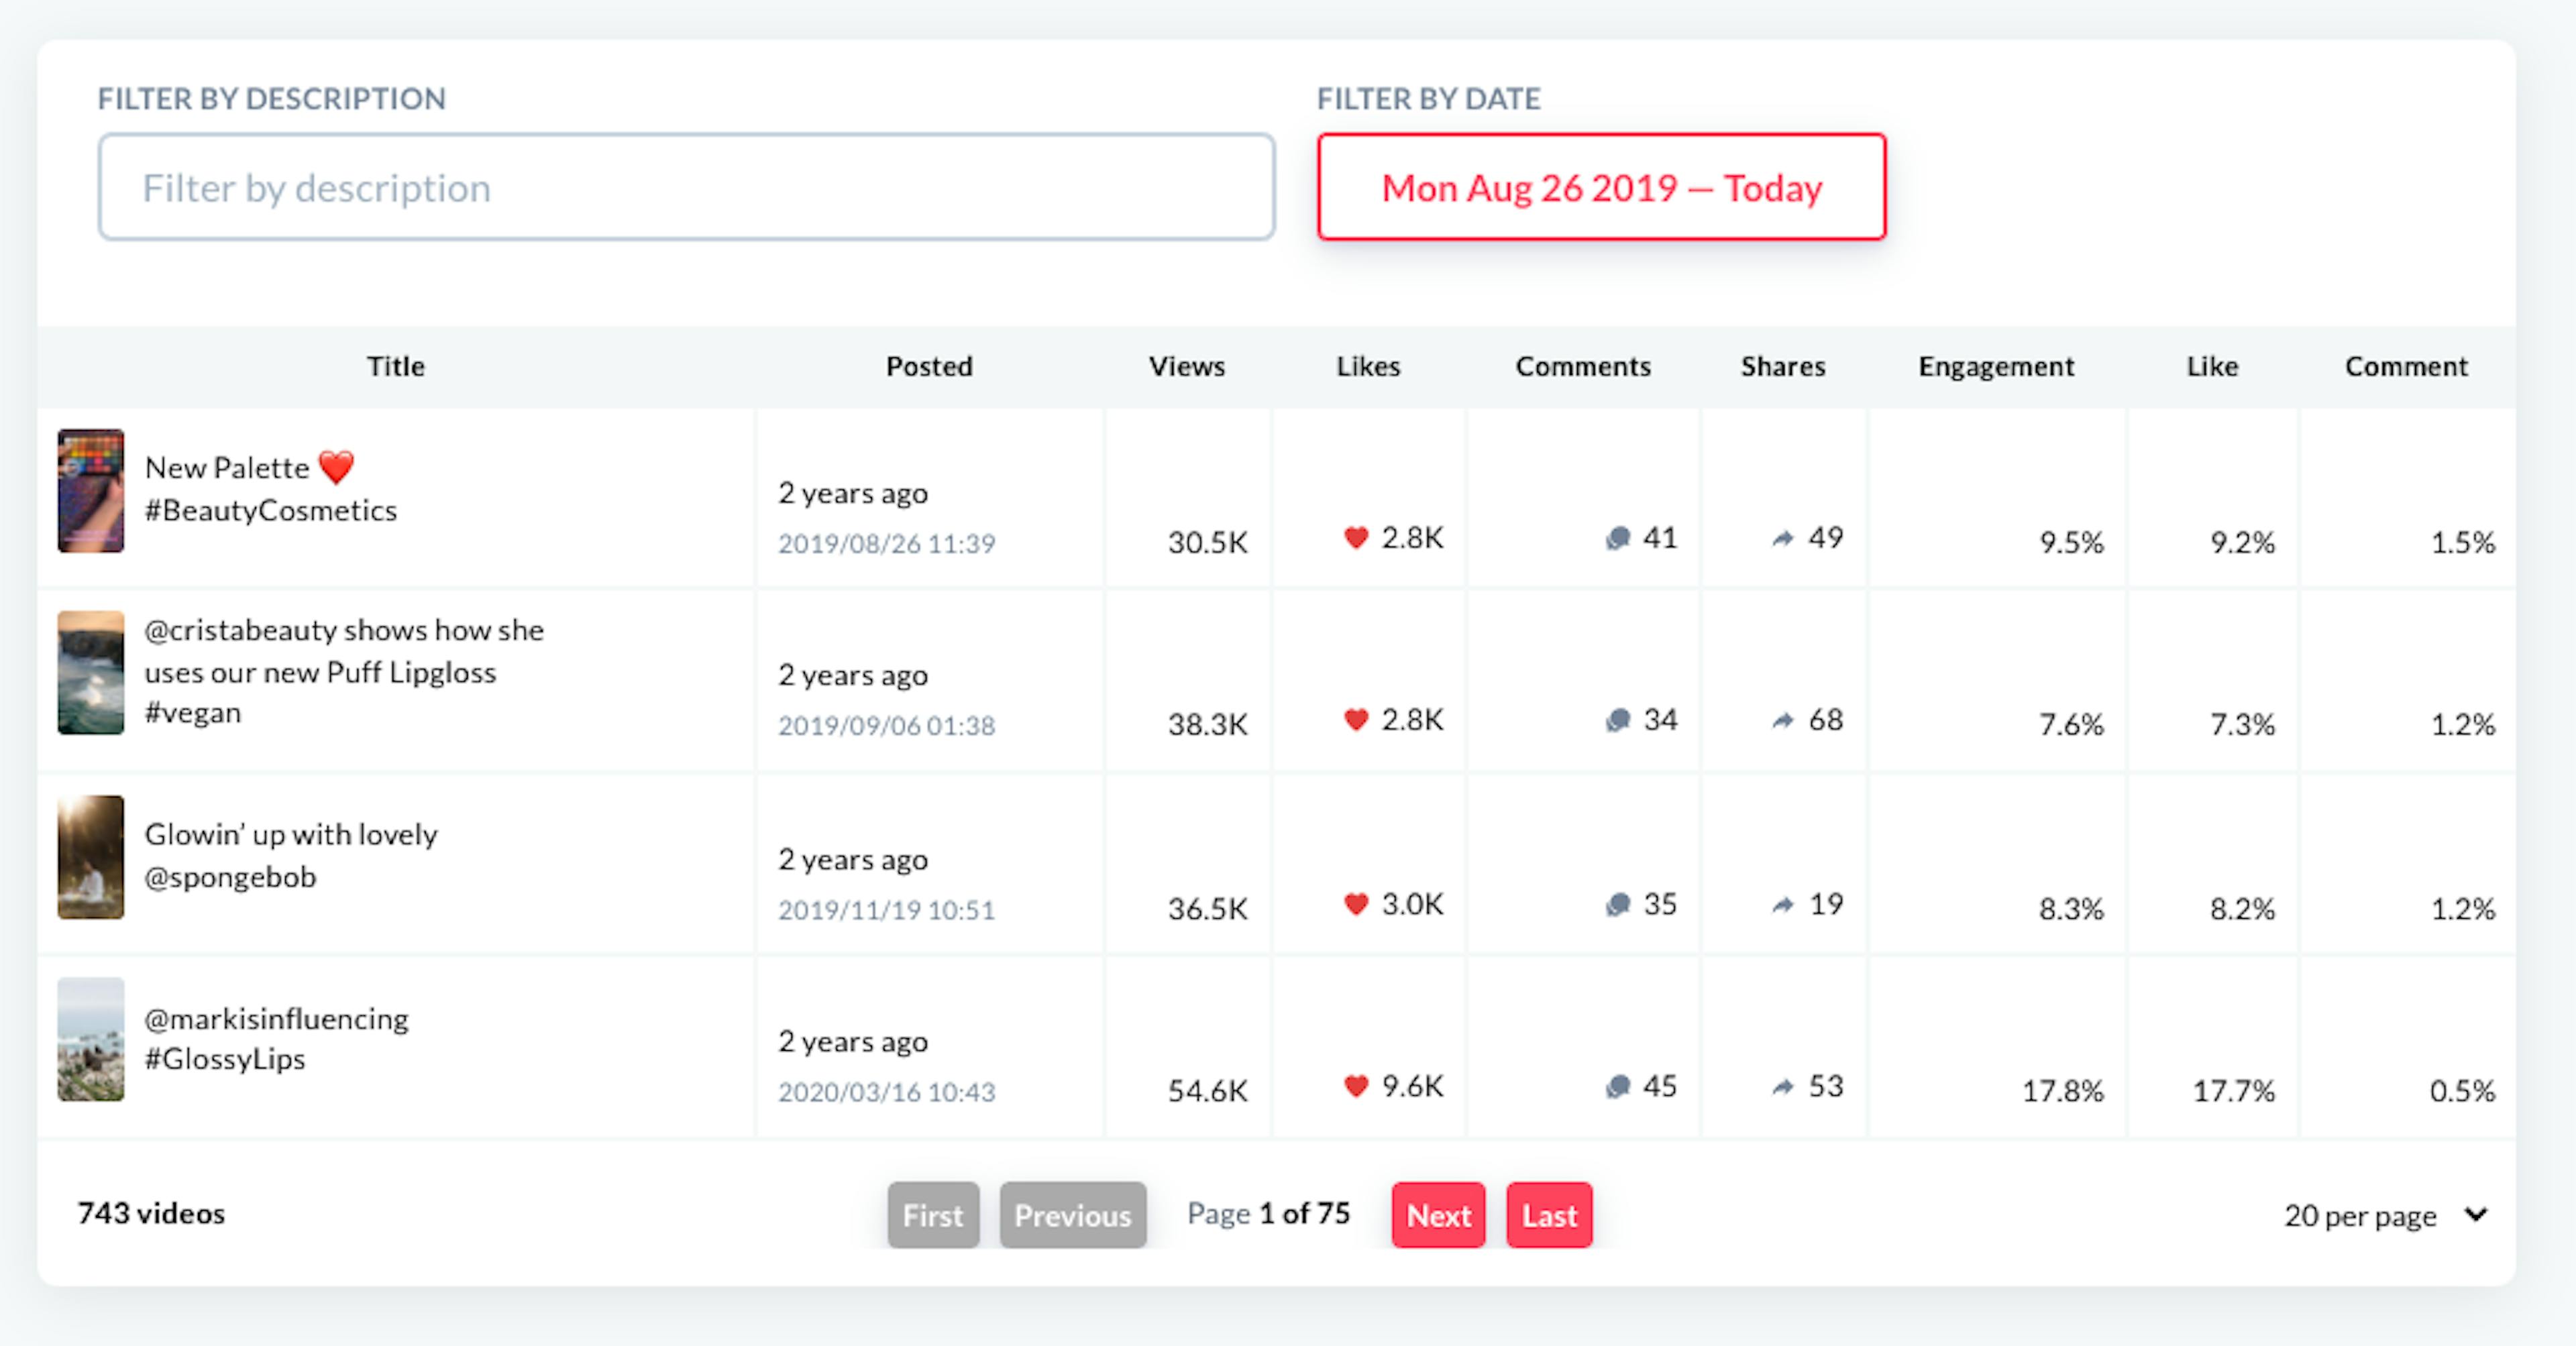Screen dimensions: 2576x1346
Task: Sort by the Likes column header
Action: coord(1368,366)
